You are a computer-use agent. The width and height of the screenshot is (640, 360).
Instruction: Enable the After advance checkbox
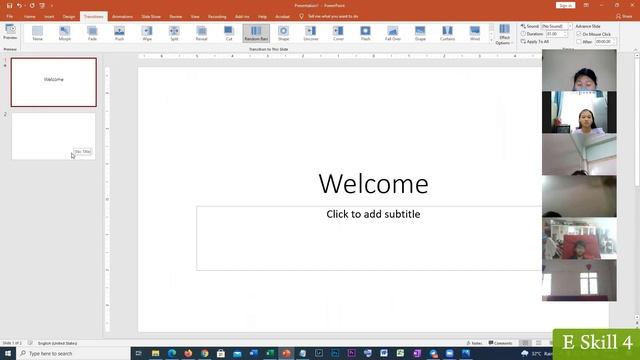579,42
